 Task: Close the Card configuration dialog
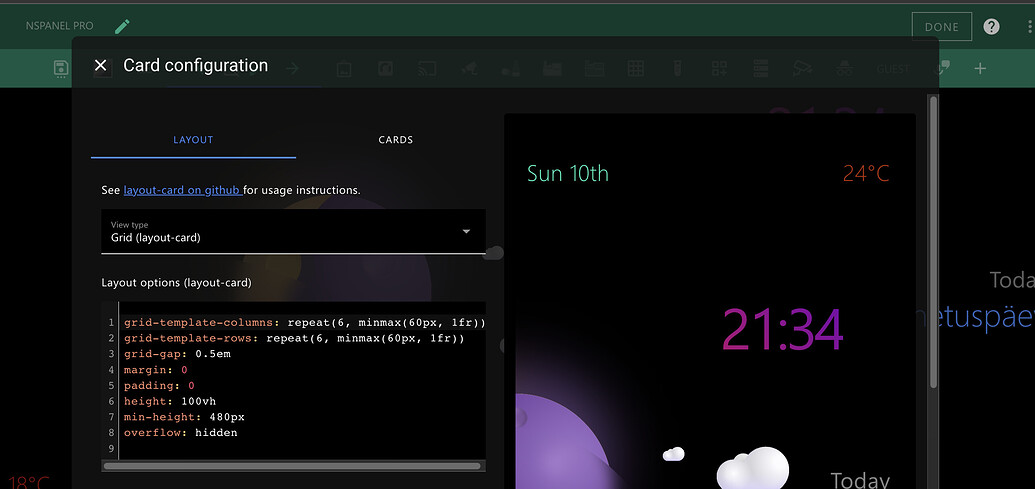point(100,65)
